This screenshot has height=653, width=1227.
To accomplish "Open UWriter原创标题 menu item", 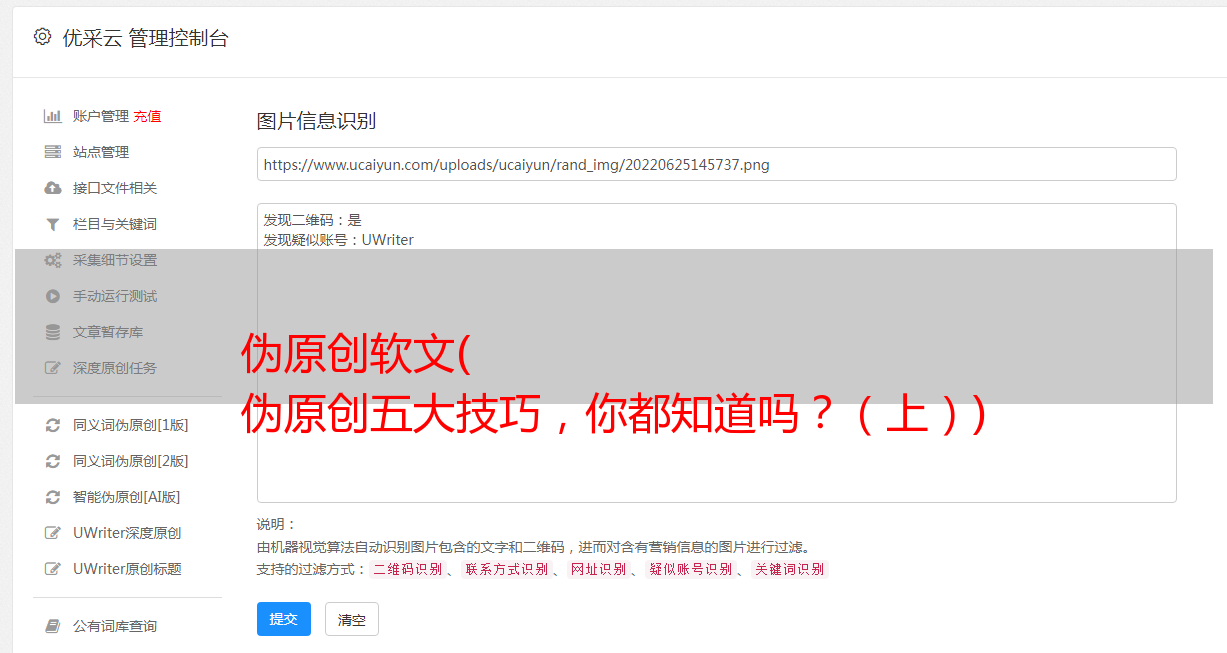I will coord(127,569).
